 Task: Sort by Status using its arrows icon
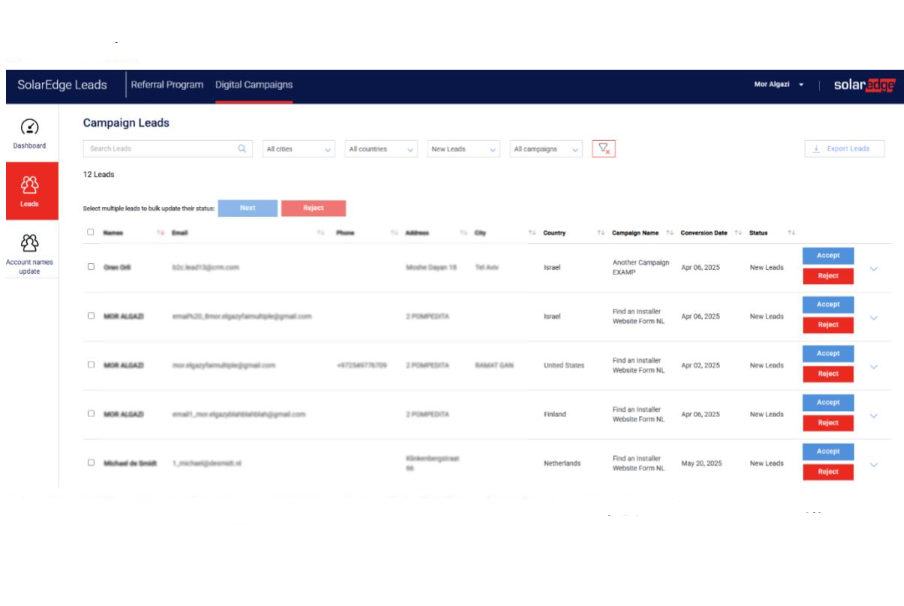792,232
